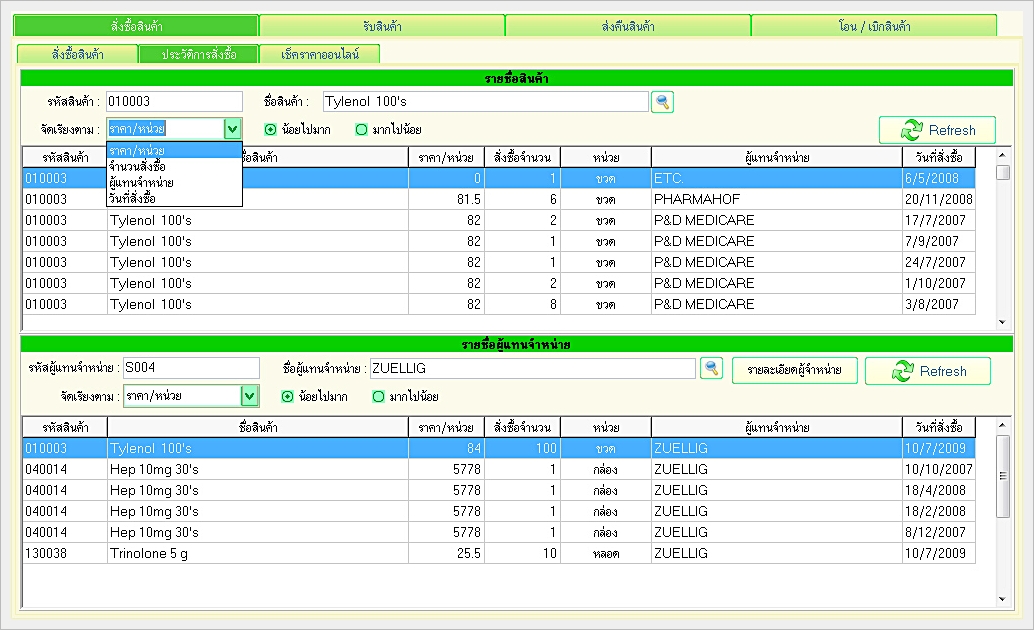Switch to the รับสินค้า main tab

(x=382, y=26)
